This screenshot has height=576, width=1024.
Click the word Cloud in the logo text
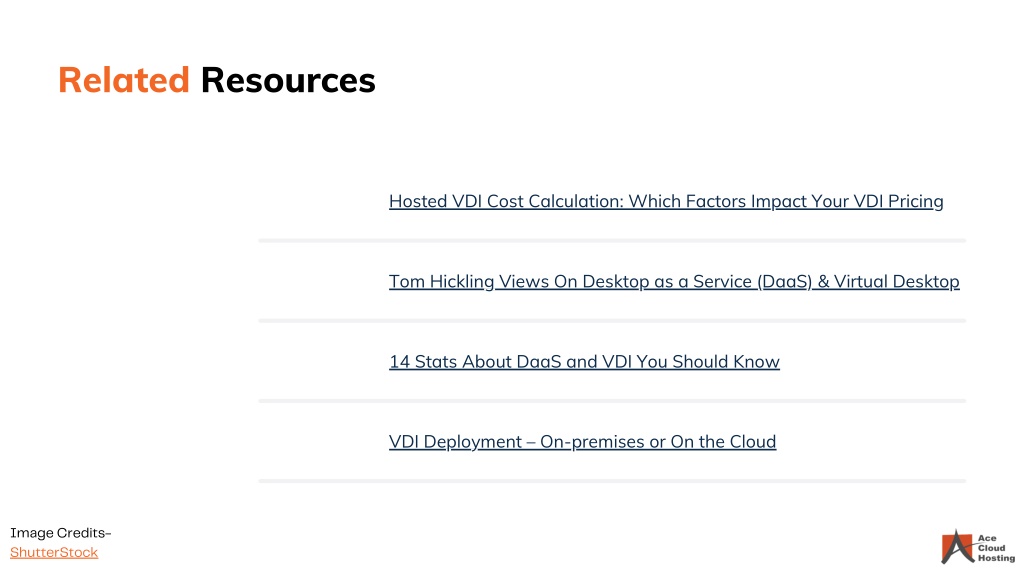pyautogui.click(x=991, y=548)
